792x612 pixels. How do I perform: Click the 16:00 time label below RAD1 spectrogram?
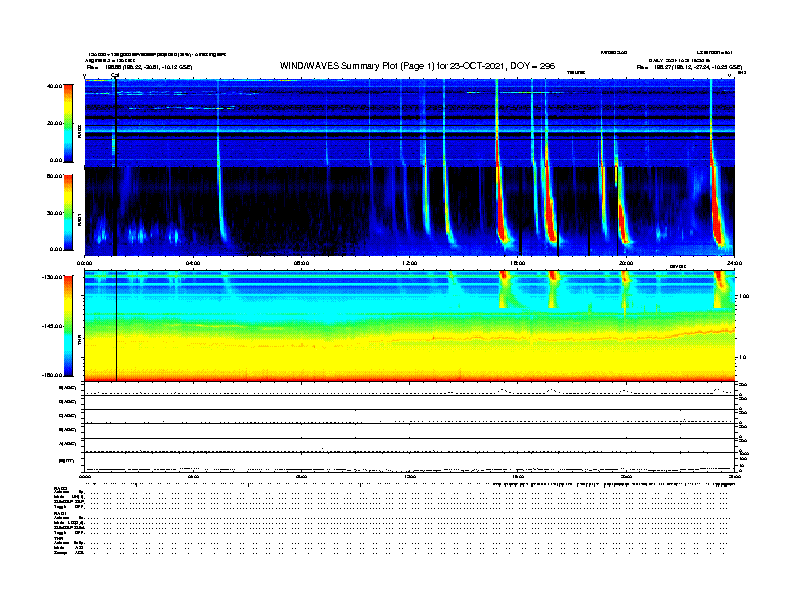tap(518, 263)
